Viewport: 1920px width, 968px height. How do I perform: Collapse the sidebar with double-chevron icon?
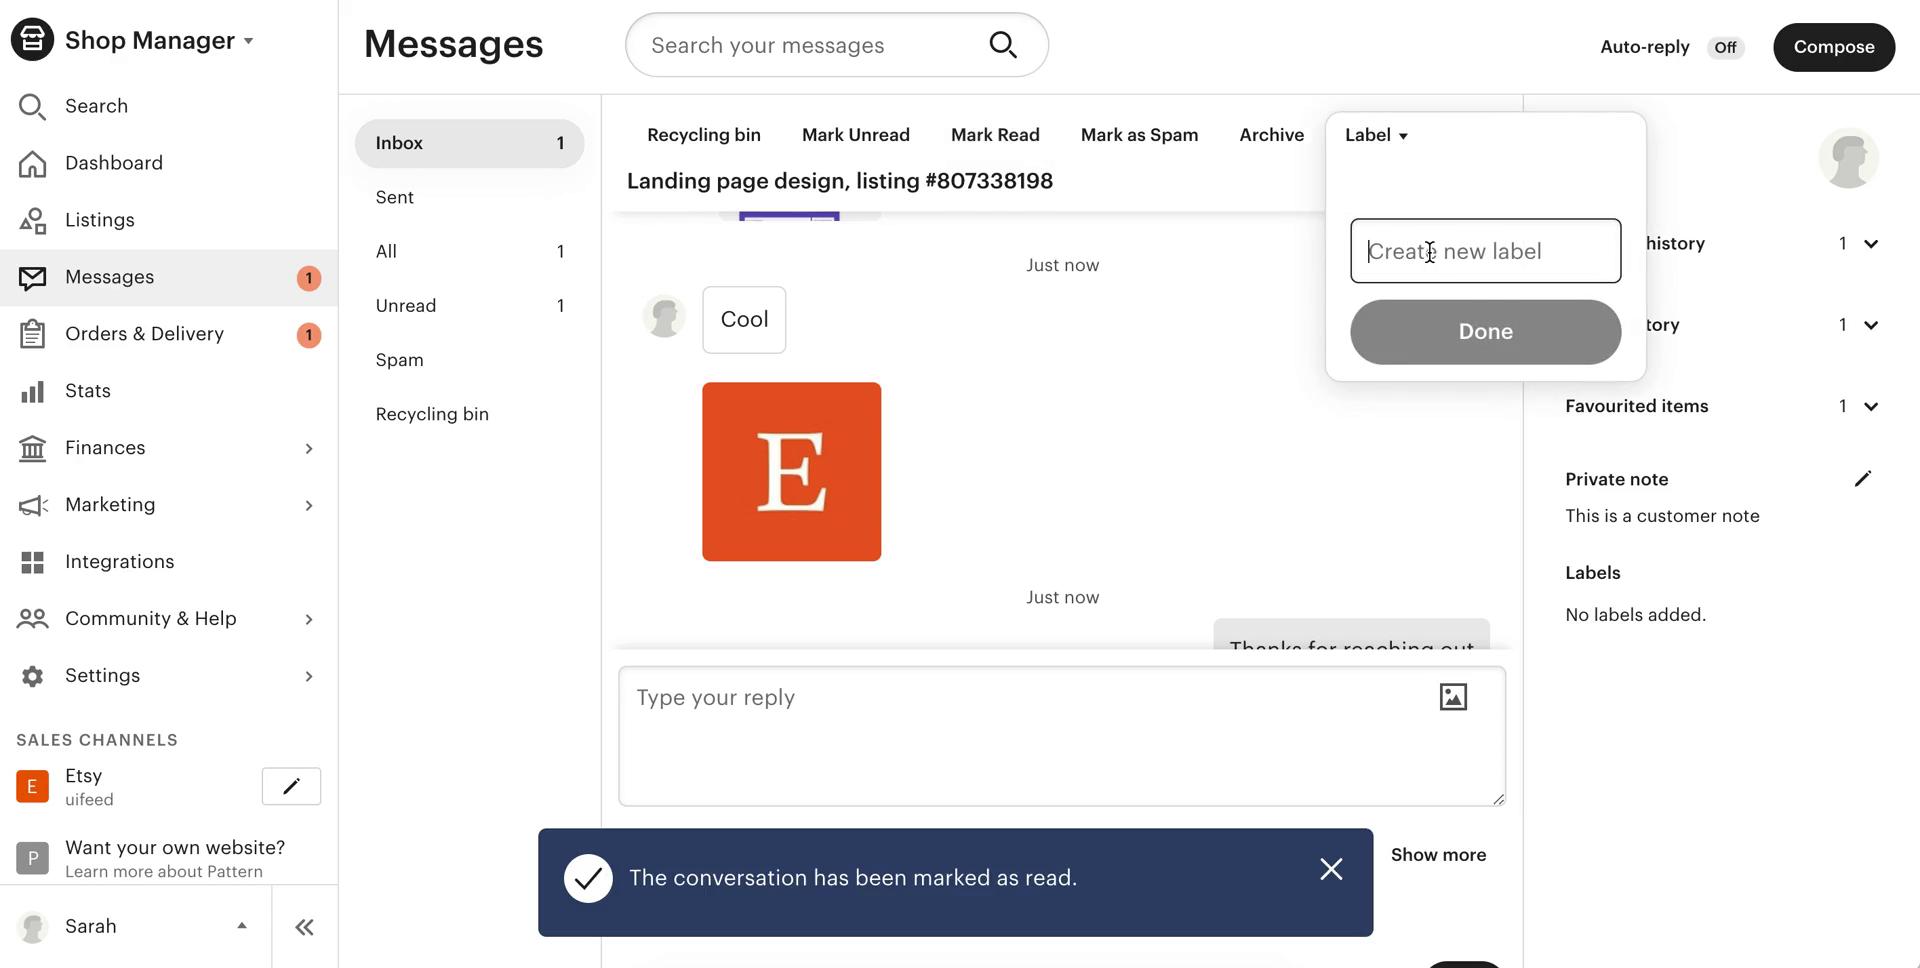tap(305, 927)
